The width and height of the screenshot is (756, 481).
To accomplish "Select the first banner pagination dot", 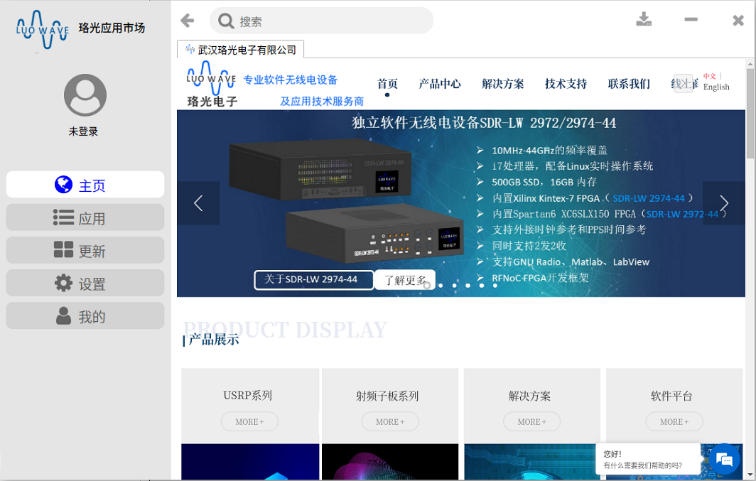I will pos(427,285).
